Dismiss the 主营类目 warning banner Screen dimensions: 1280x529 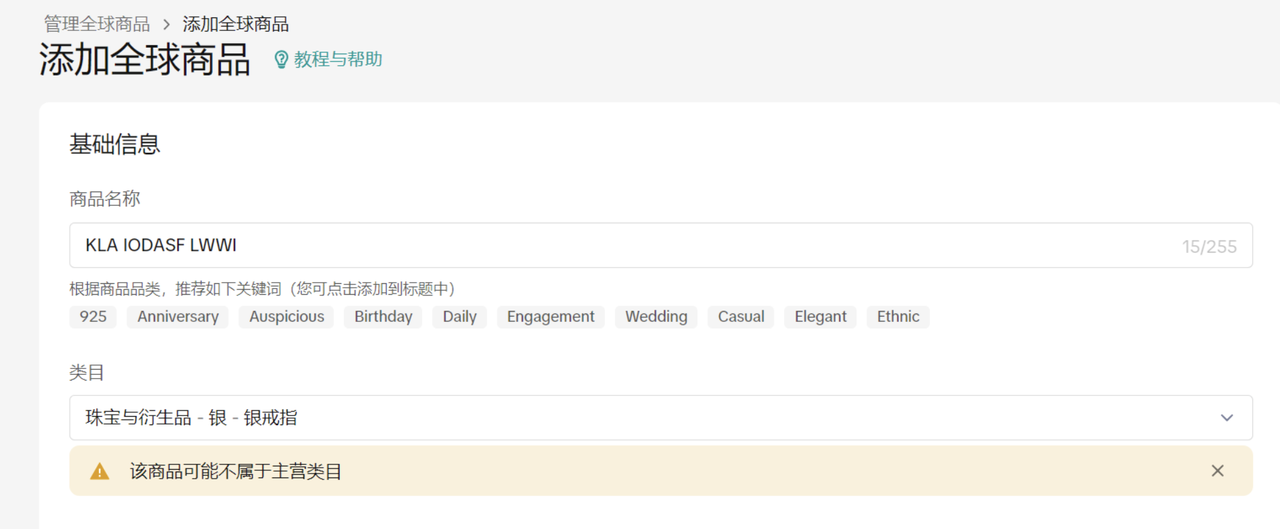1217,471
